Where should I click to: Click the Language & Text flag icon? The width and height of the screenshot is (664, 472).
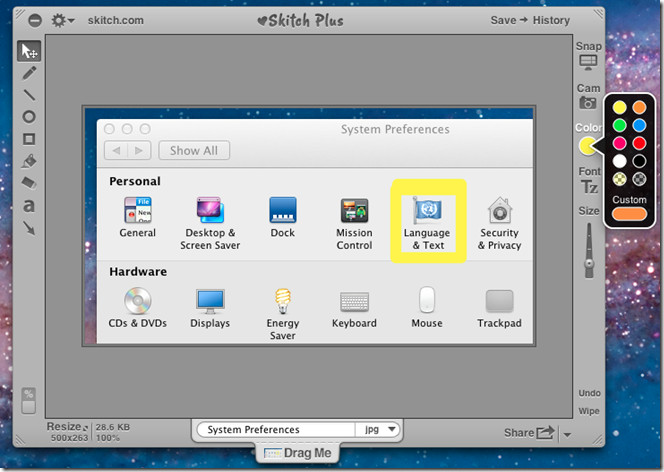427,210
